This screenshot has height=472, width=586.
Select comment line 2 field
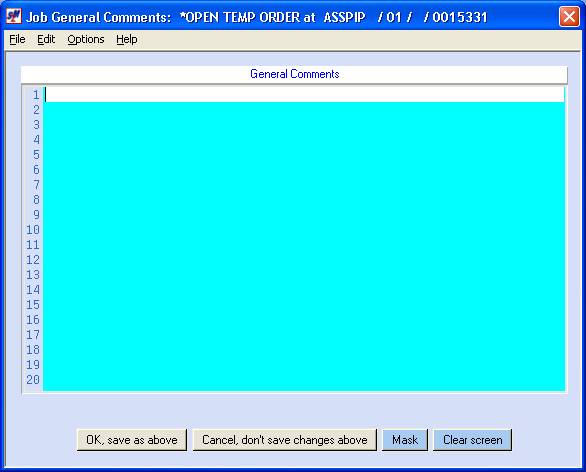click(304, 109)
